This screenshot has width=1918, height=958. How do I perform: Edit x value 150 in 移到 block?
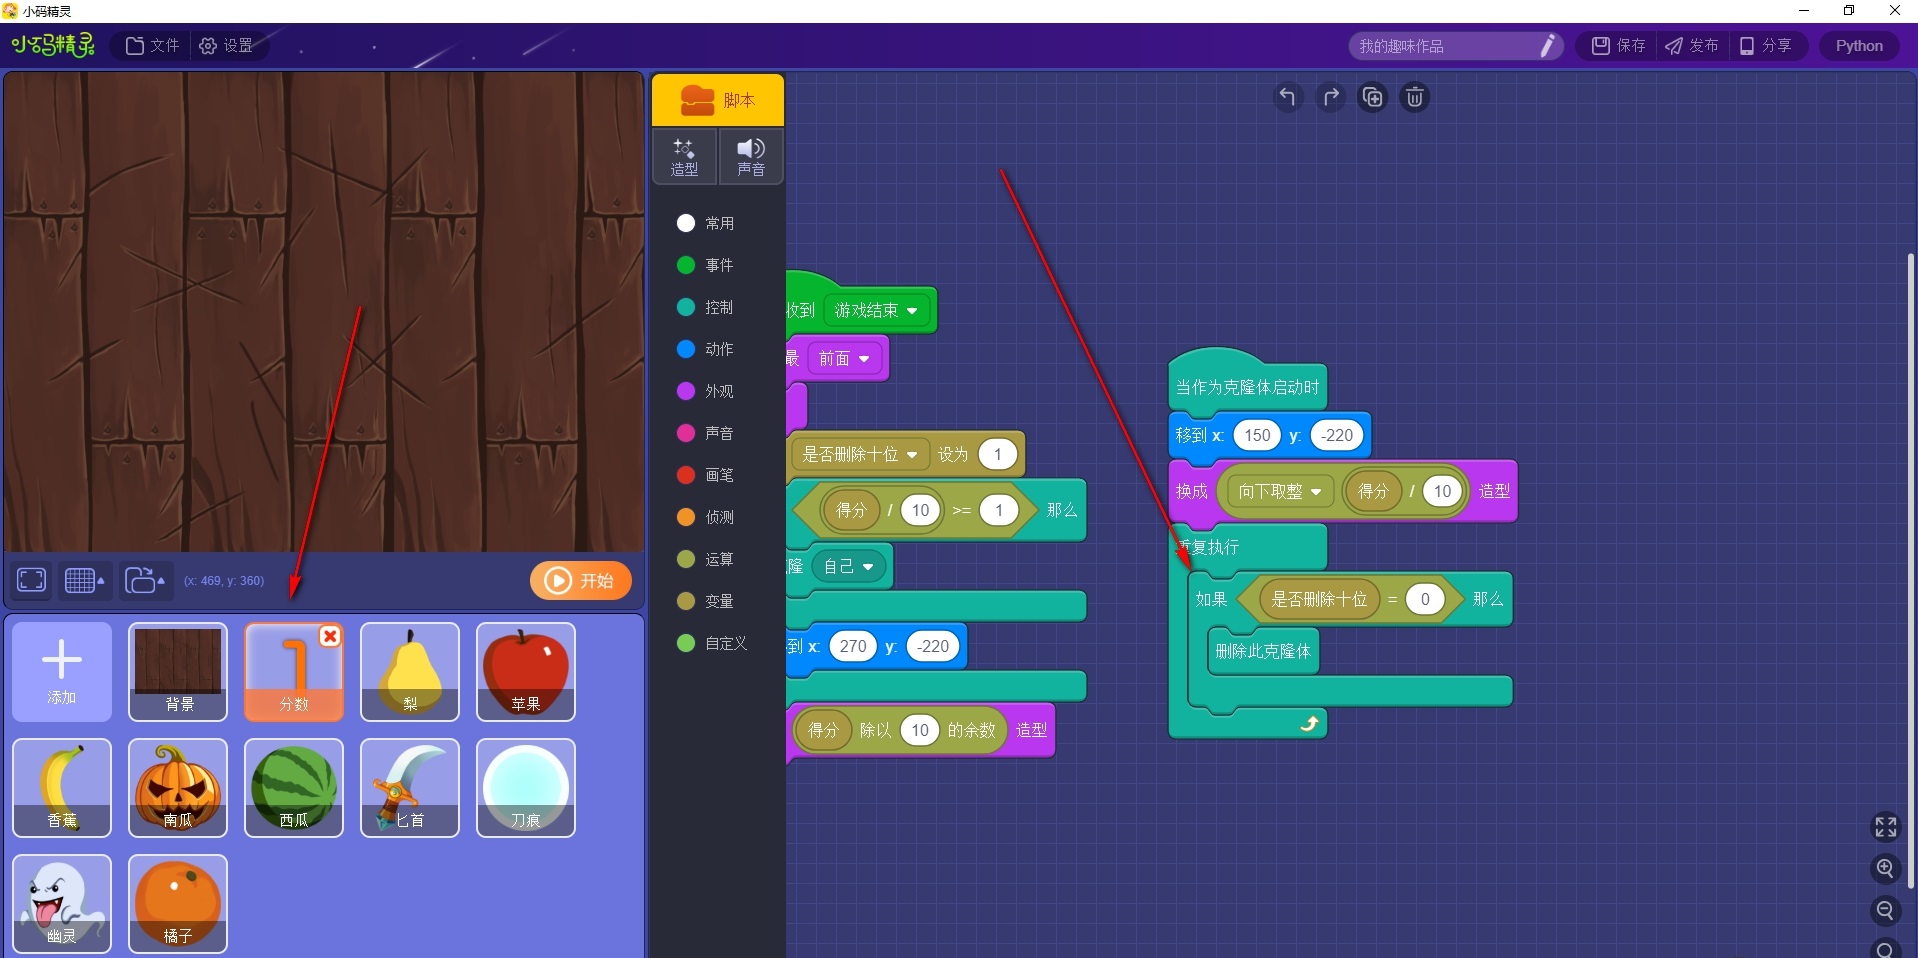[1257, 435]
